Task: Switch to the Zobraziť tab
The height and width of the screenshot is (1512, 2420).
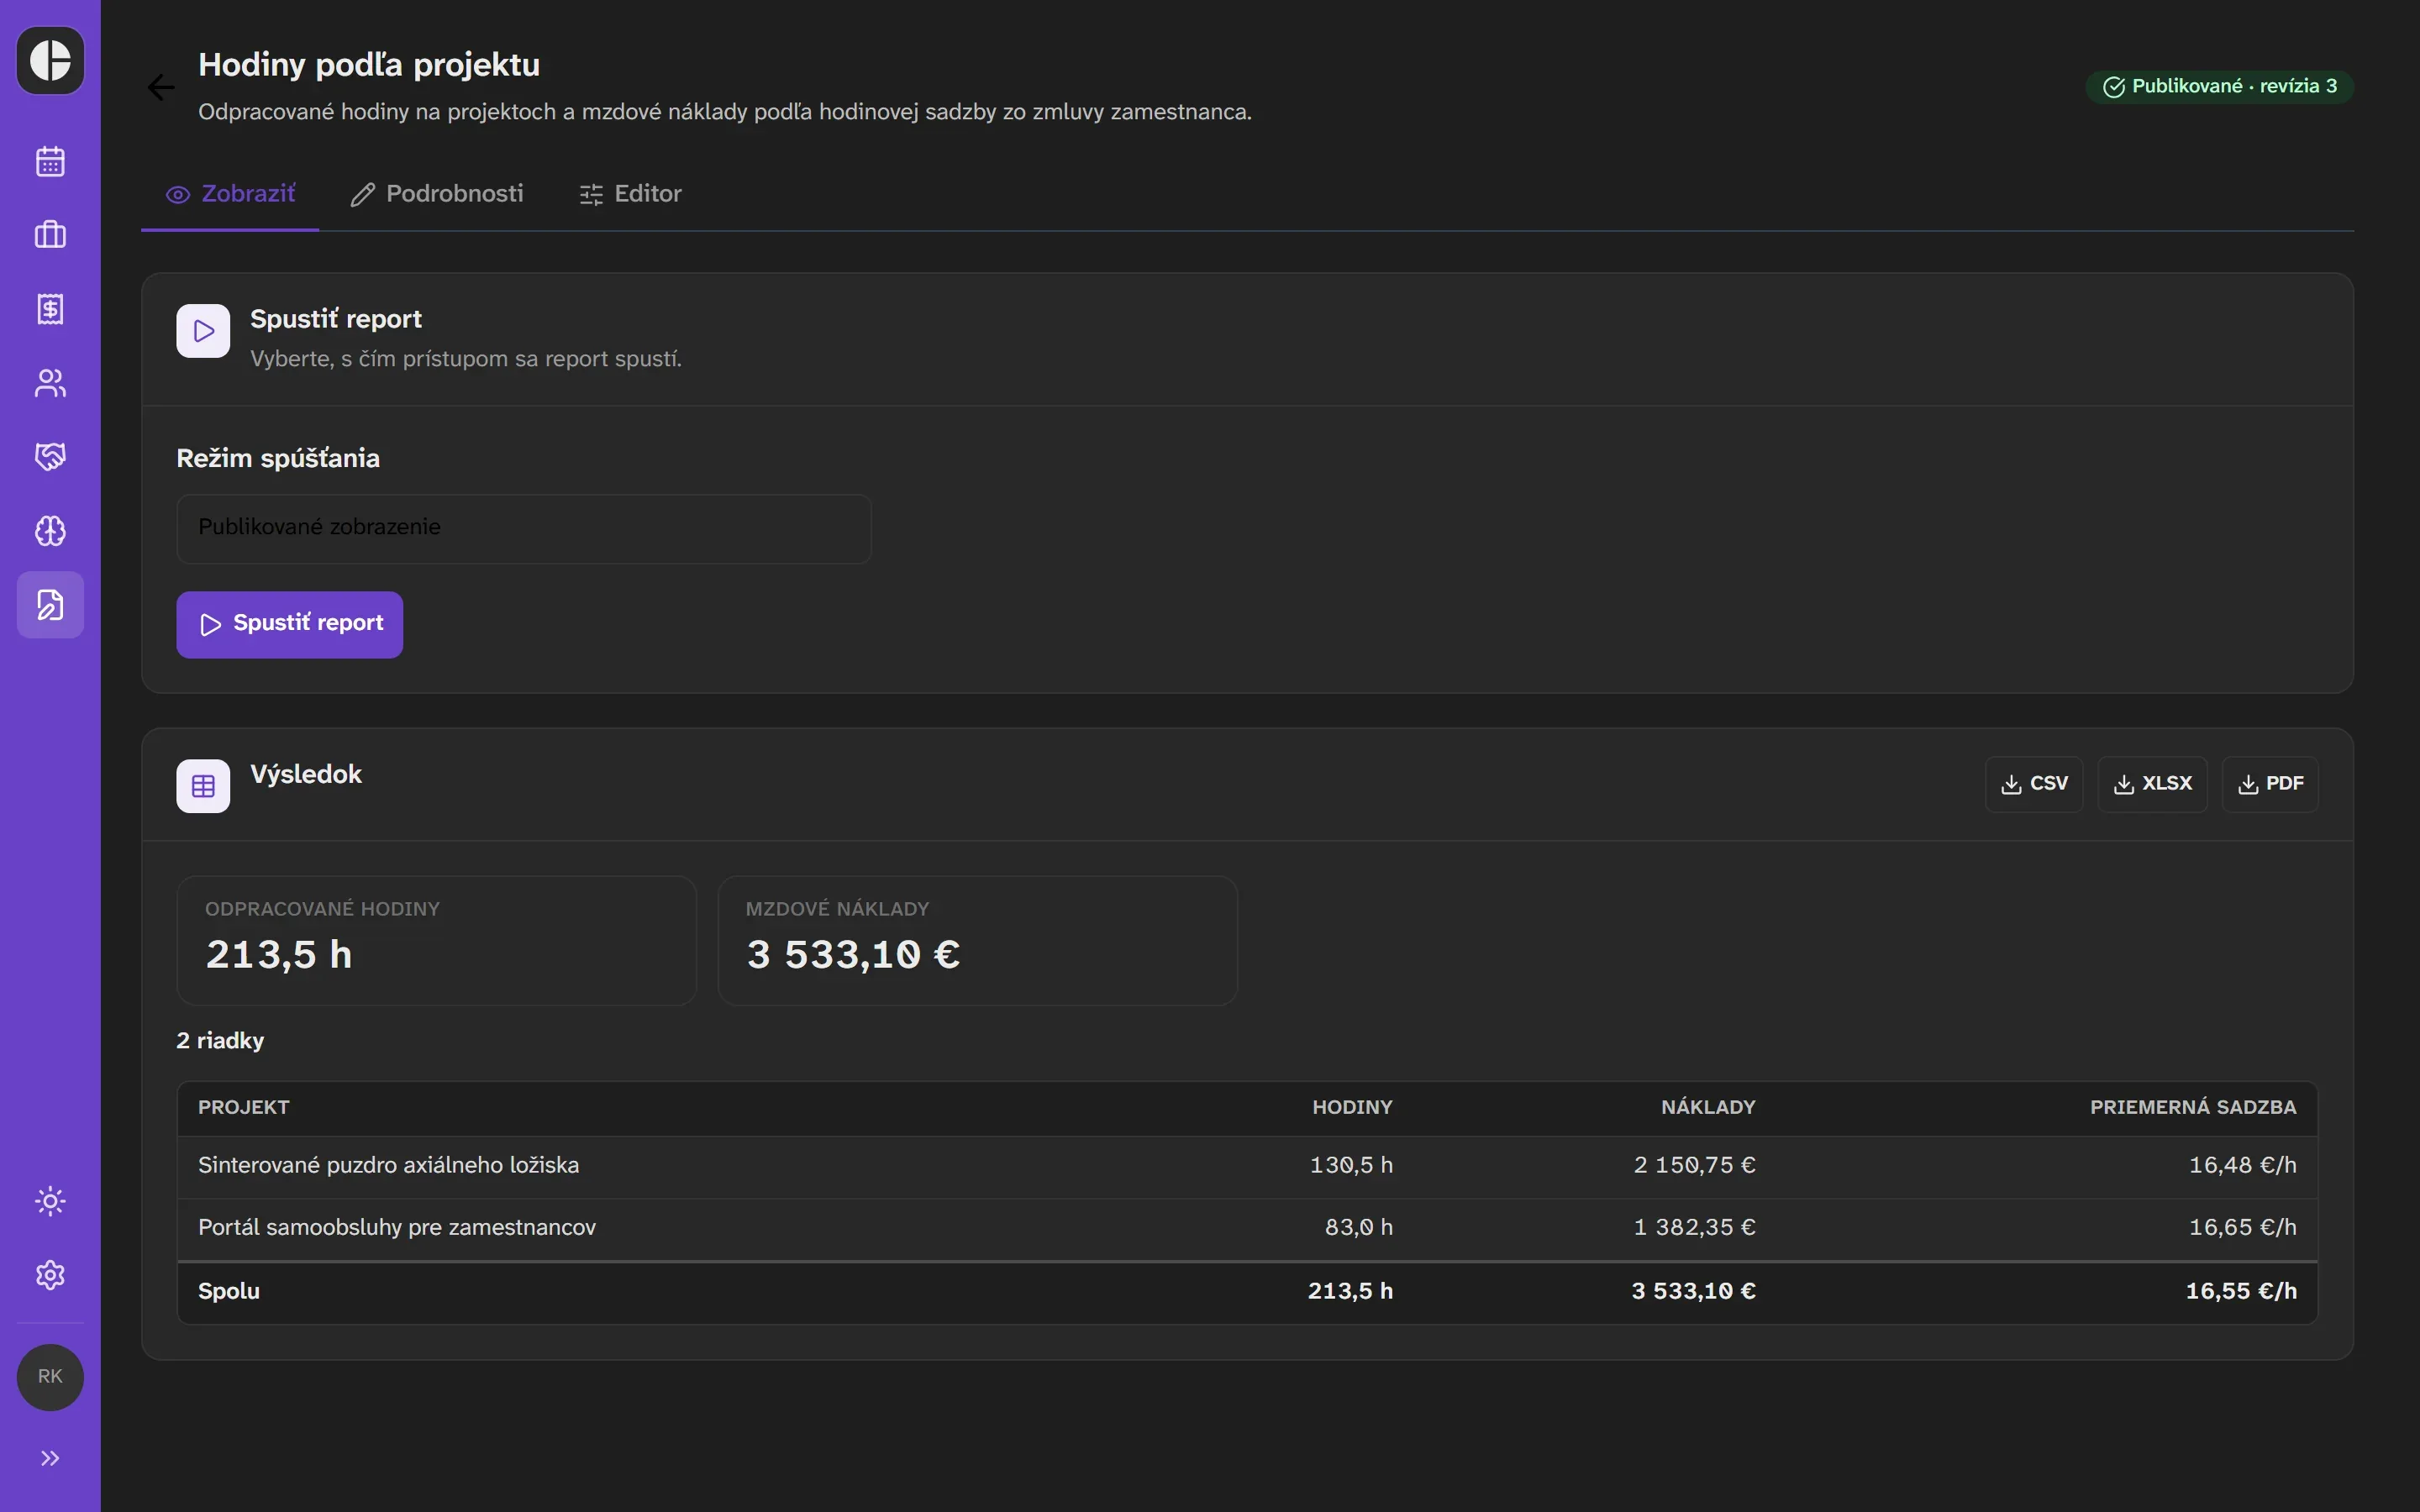Action: tap(230, 194)
